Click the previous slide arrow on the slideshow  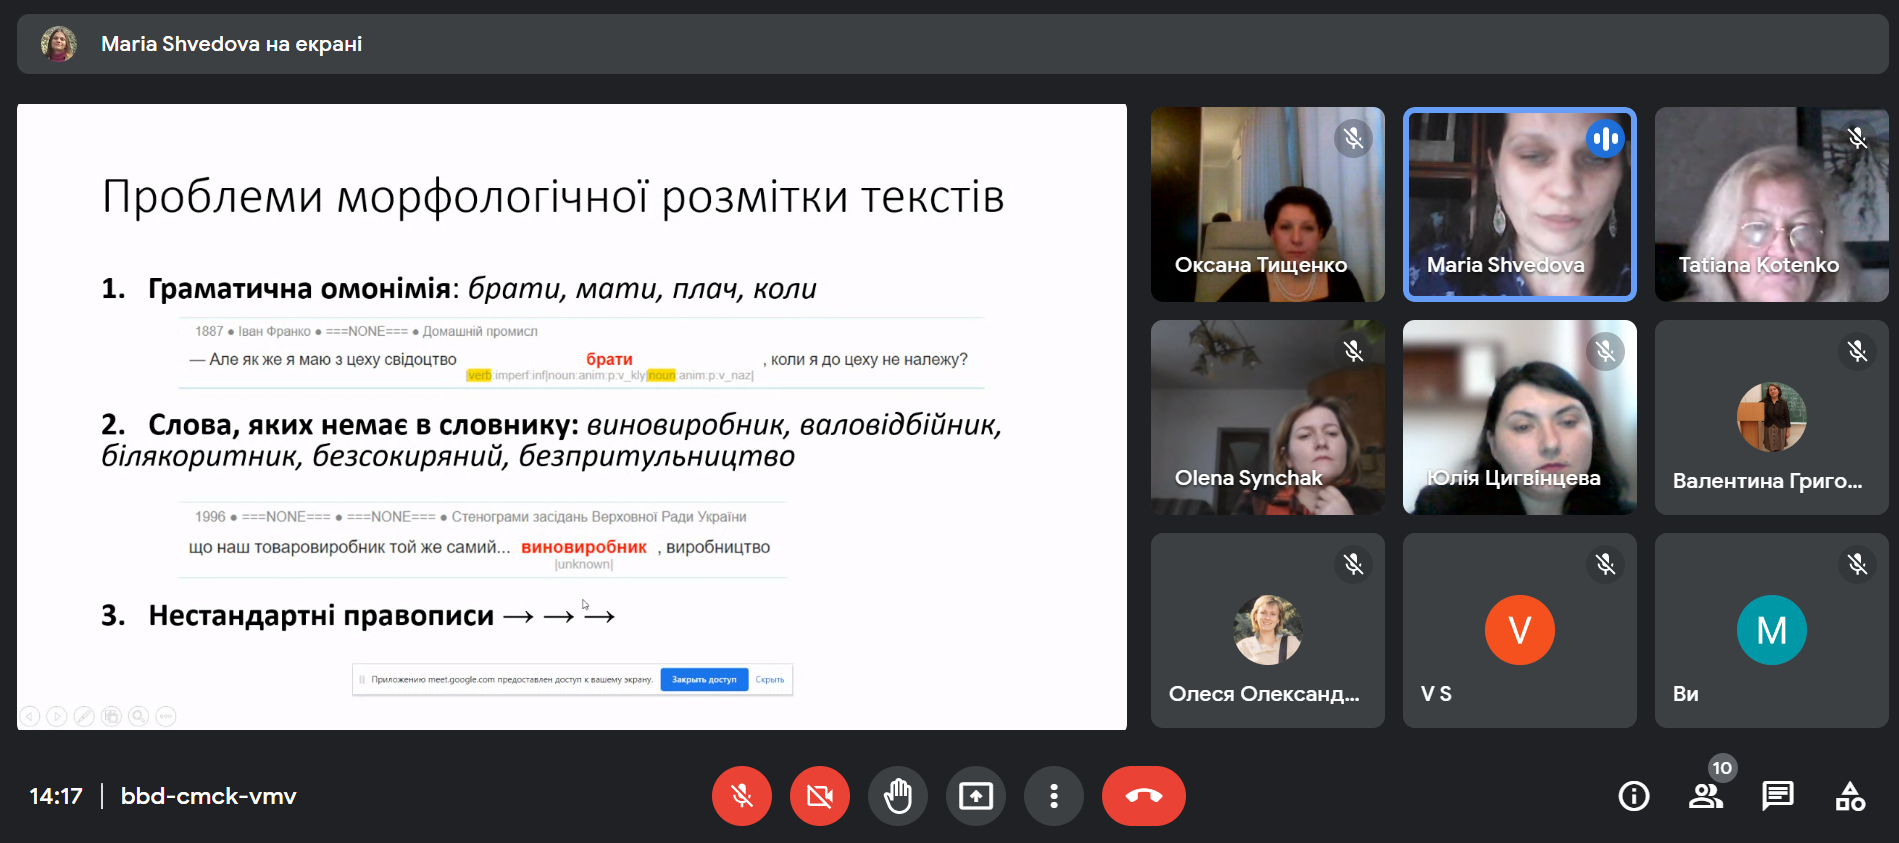coord(31,716)
